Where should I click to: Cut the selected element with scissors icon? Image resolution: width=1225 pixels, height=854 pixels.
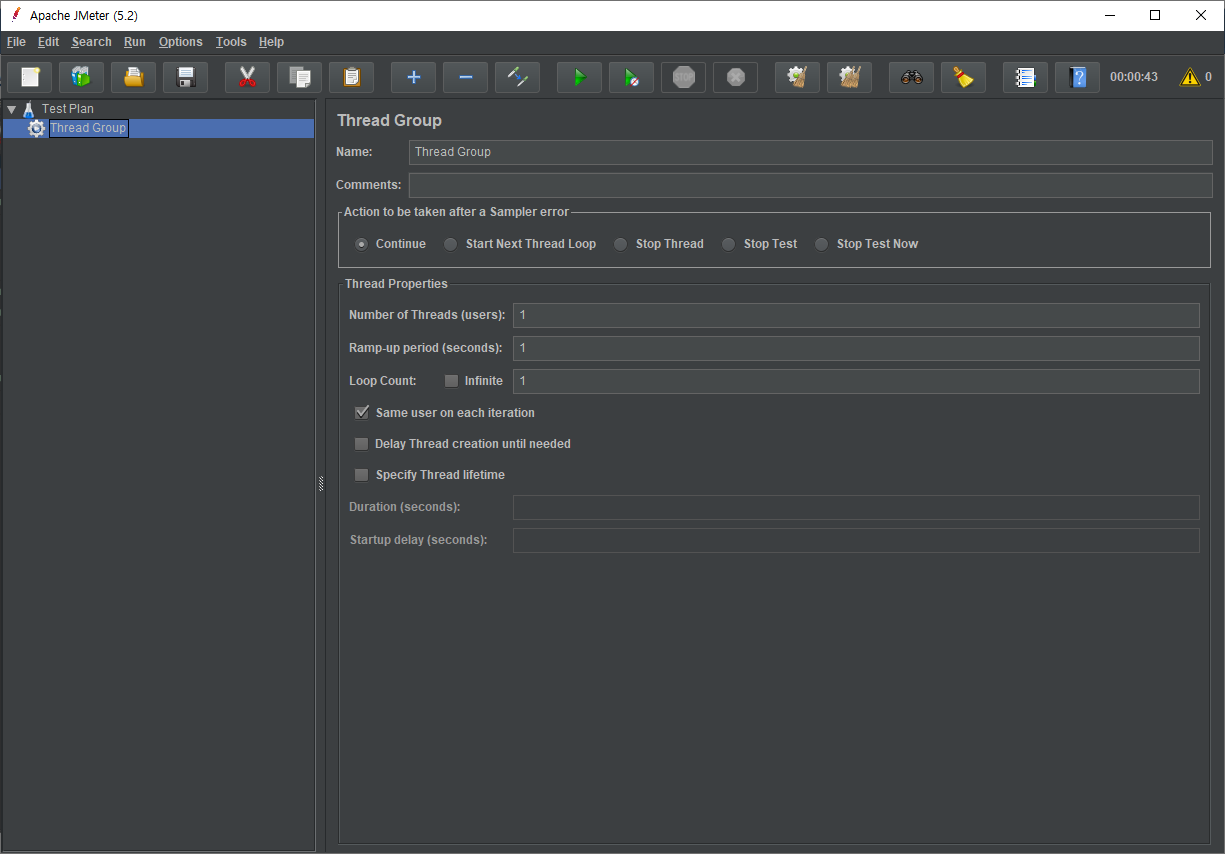coord(248,77)
